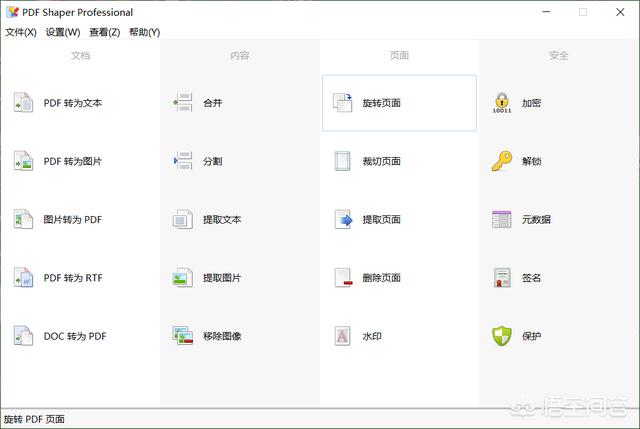Screen dimensions: 640x429
Task: Choose the 提取文本 label
Action: pos(222,220)
